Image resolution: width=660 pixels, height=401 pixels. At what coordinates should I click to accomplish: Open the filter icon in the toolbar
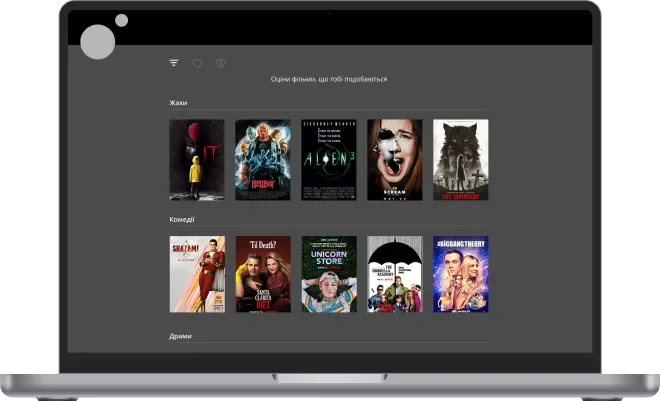click(174, 63)
